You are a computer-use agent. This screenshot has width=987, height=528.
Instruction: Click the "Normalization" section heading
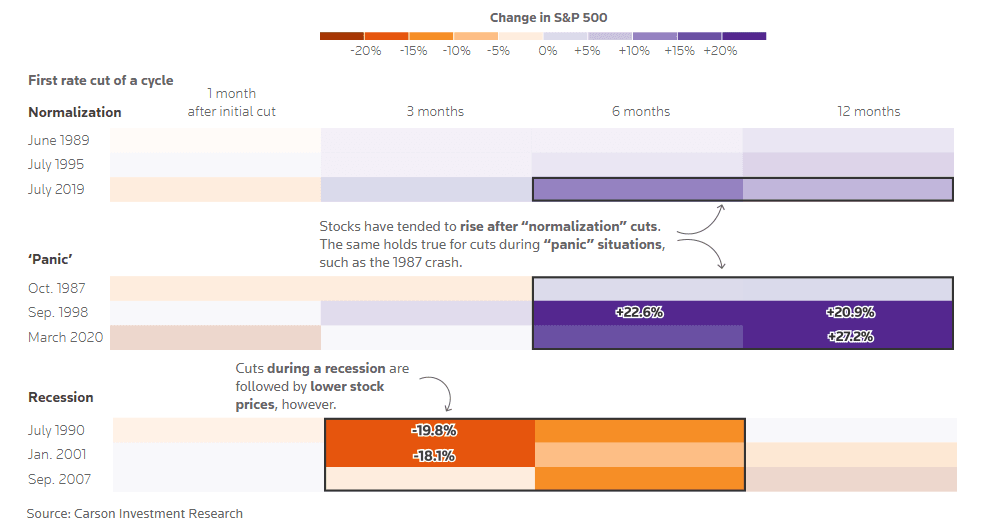[75, 112]
